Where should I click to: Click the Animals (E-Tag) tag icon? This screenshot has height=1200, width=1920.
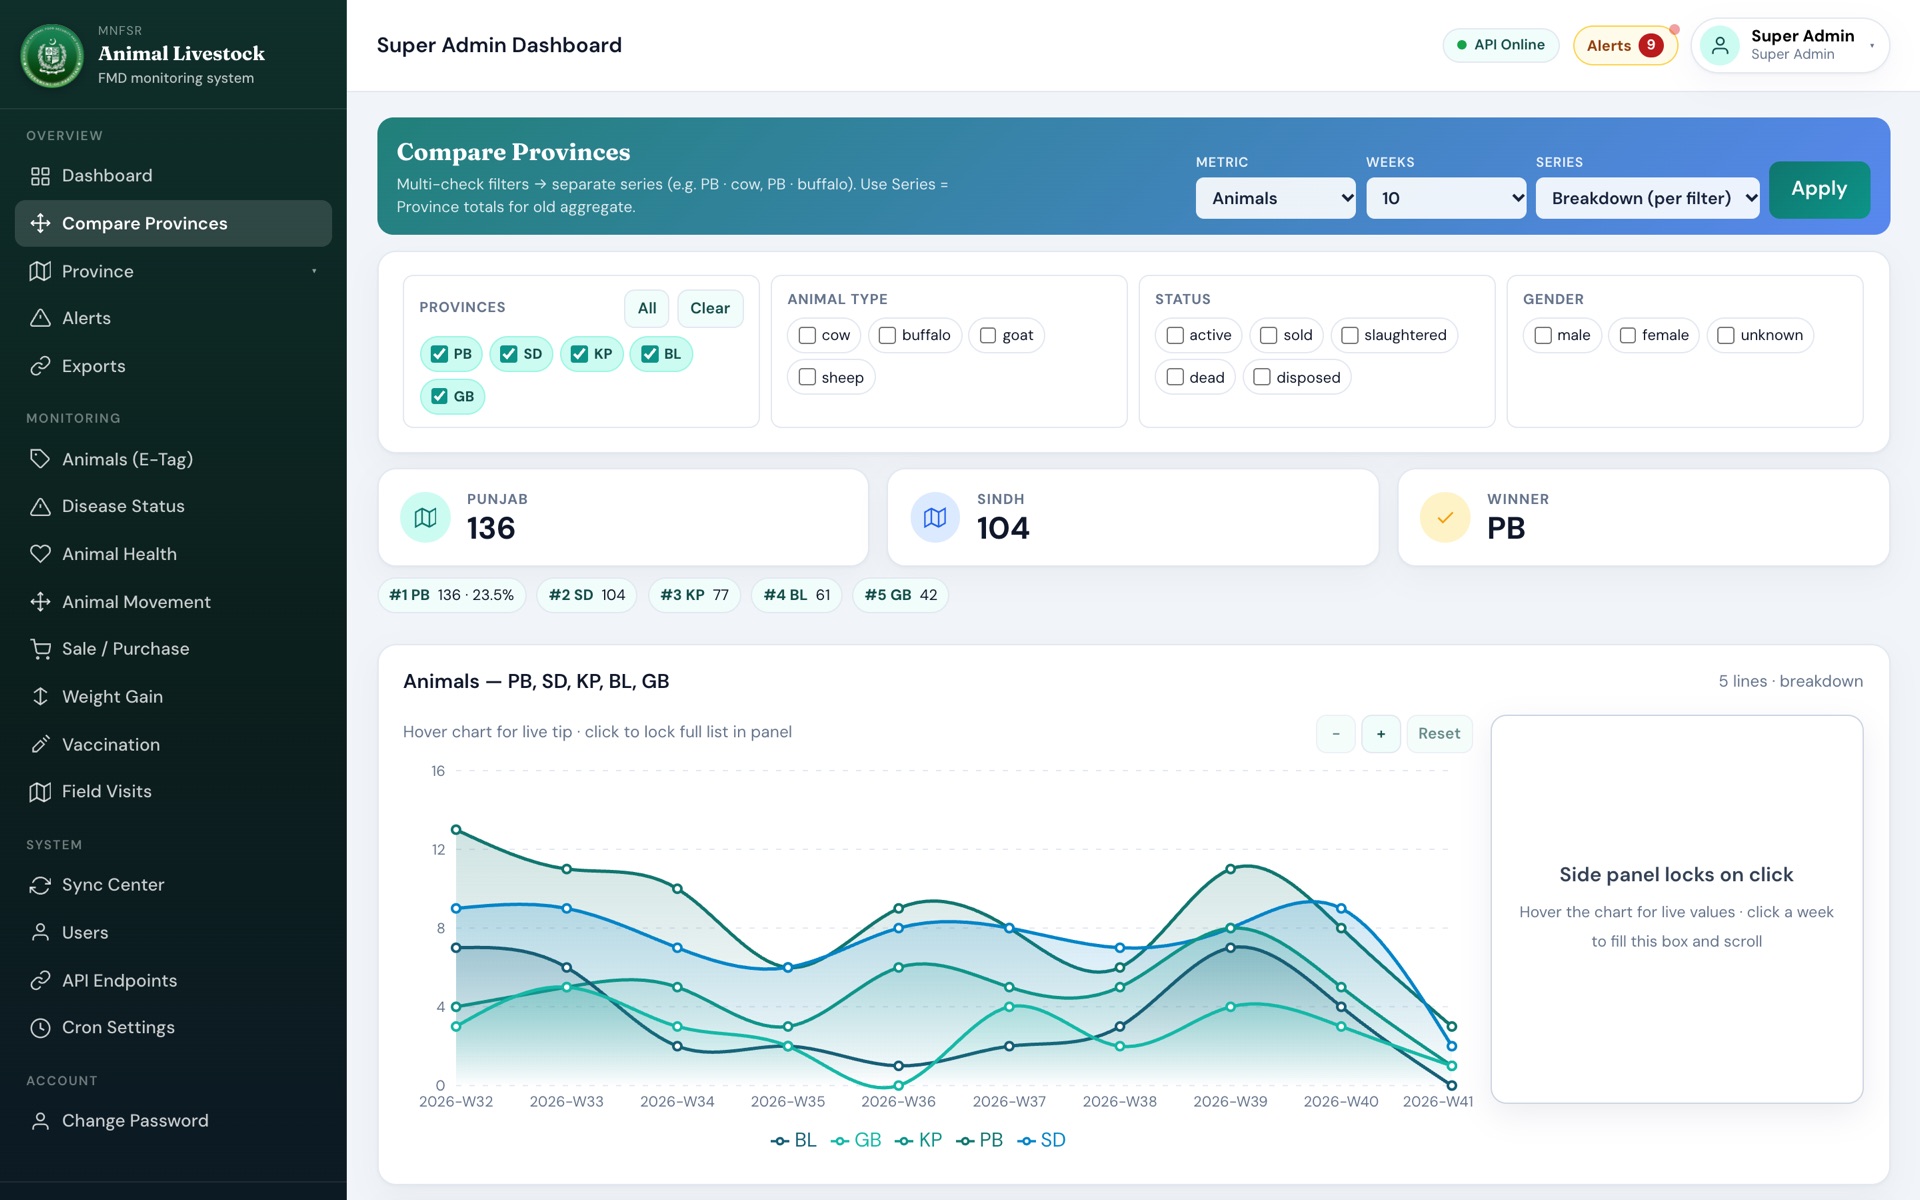coord(40,459)
